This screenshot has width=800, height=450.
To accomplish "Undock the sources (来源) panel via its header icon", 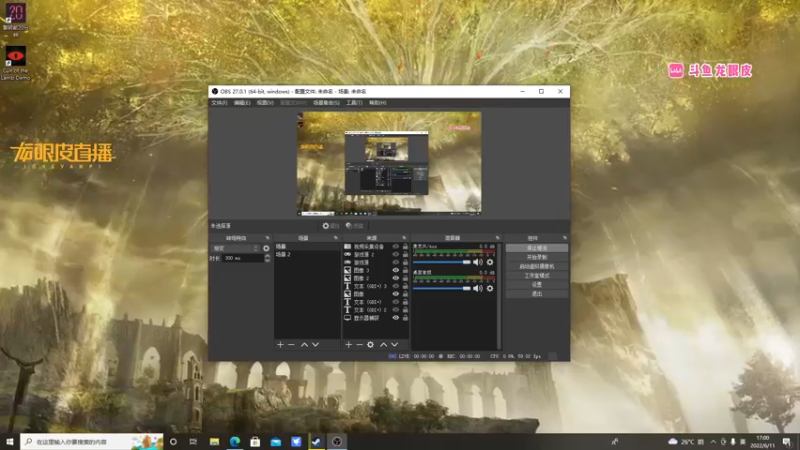I will [x=404, y=238].
